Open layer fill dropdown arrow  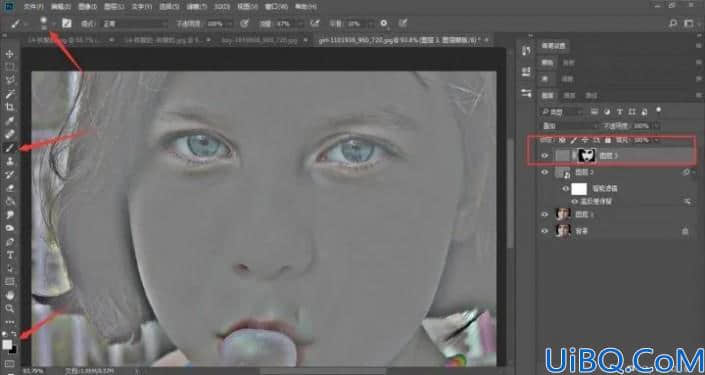[x=656, y=141]
